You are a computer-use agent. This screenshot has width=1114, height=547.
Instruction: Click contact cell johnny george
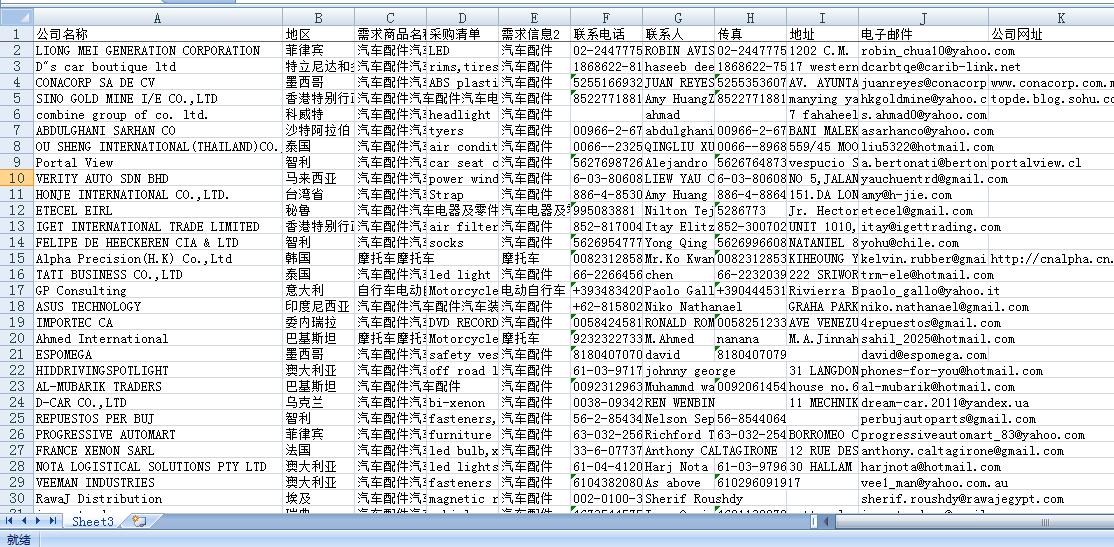click(678, 370)
